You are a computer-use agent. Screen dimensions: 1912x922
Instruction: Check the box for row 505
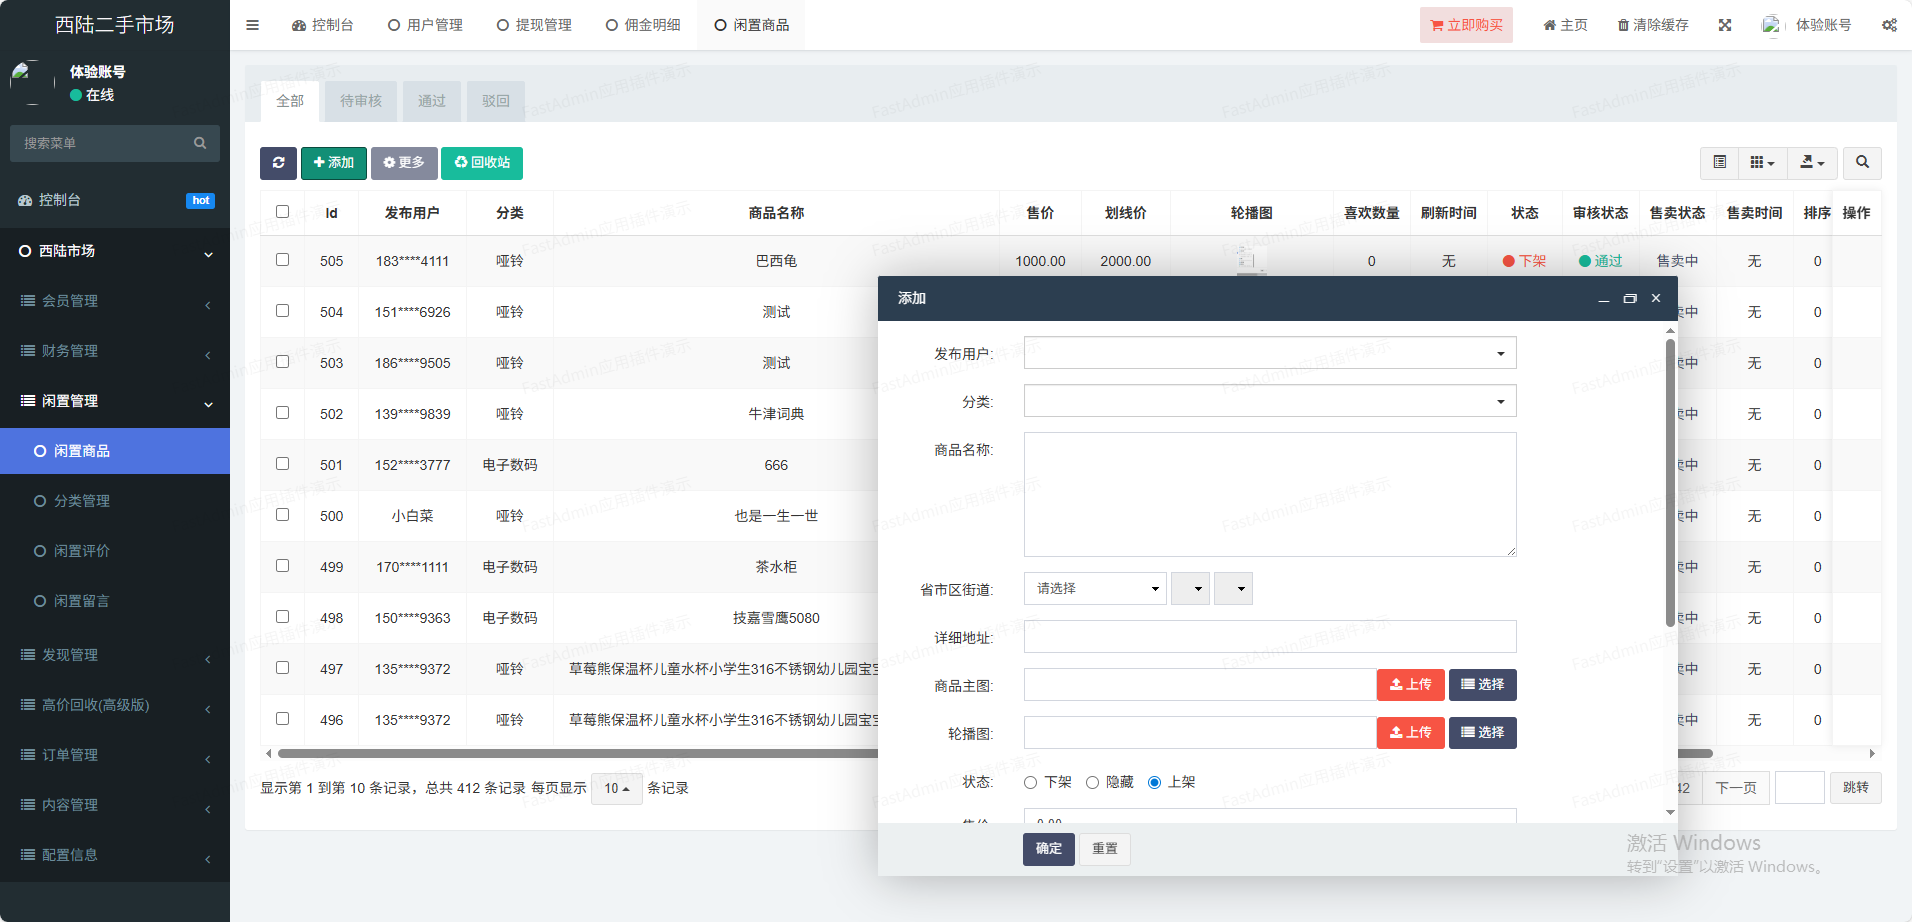pos(282,260)
